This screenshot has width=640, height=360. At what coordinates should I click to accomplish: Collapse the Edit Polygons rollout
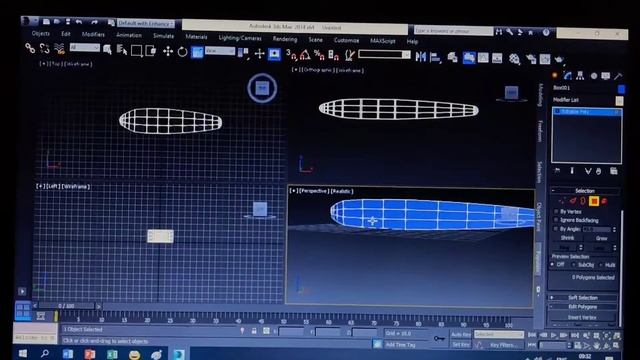tap(583, 307)
